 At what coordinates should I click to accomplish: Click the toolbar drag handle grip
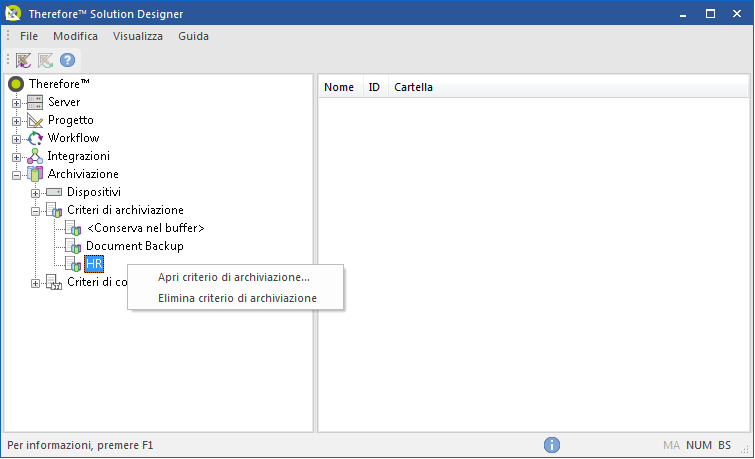click(8, 60)
